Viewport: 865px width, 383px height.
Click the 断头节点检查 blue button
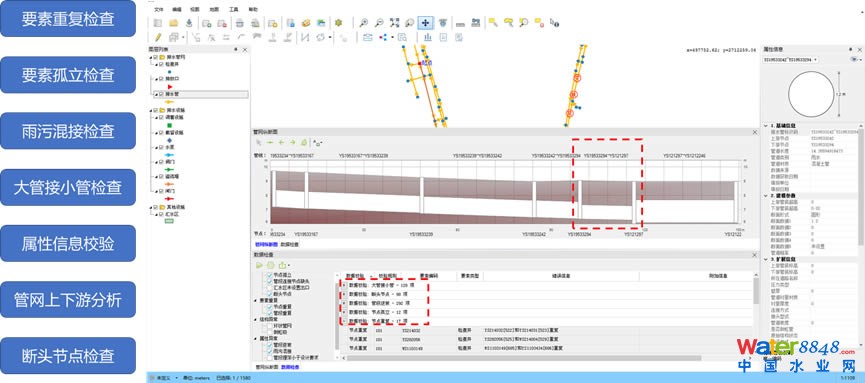68,355
